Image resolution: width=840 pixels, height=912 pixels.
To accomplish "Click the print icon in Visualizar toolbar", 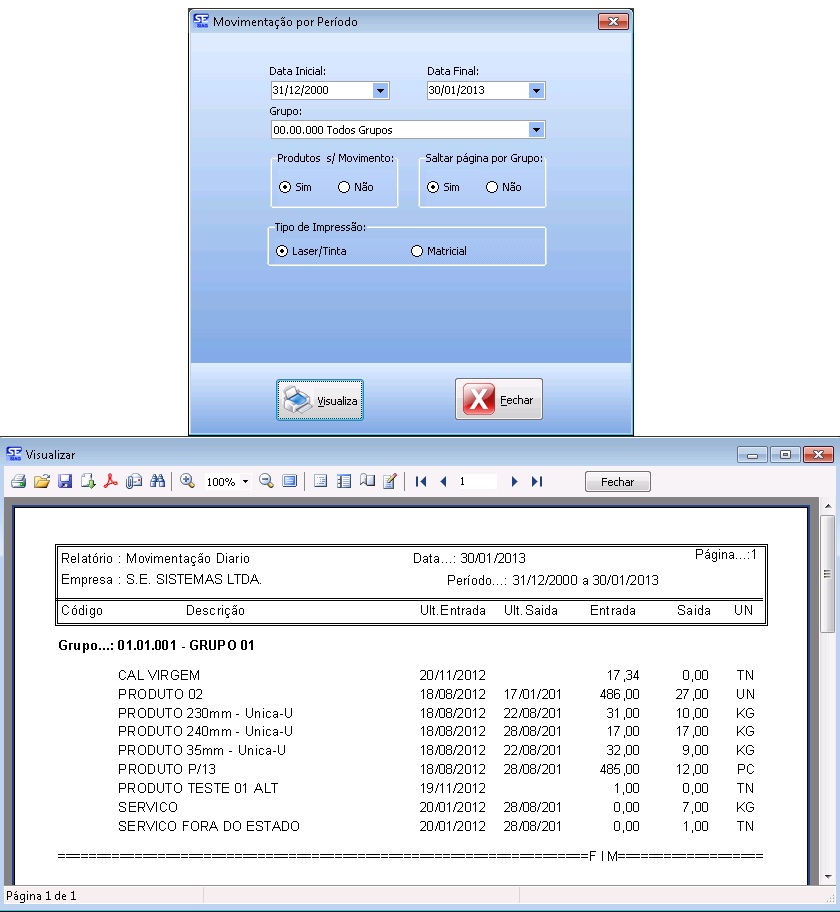I will click(18, 482).
